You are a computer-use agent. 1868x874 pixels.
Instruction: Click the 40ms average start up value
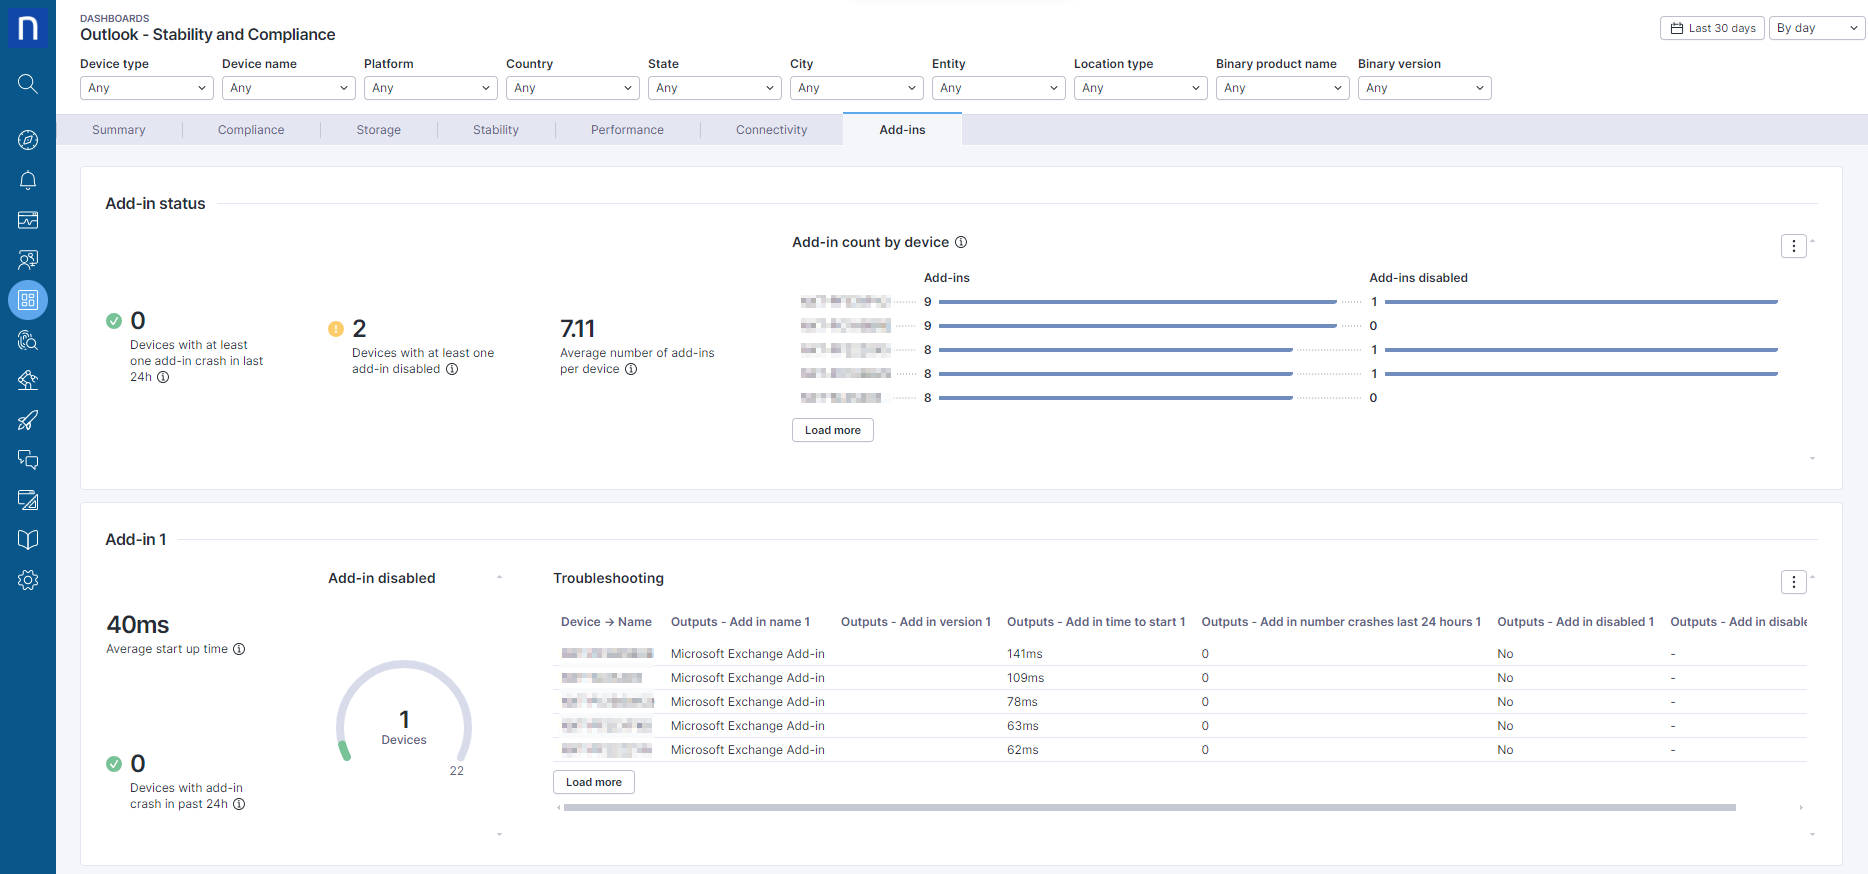tap(138, 625)
